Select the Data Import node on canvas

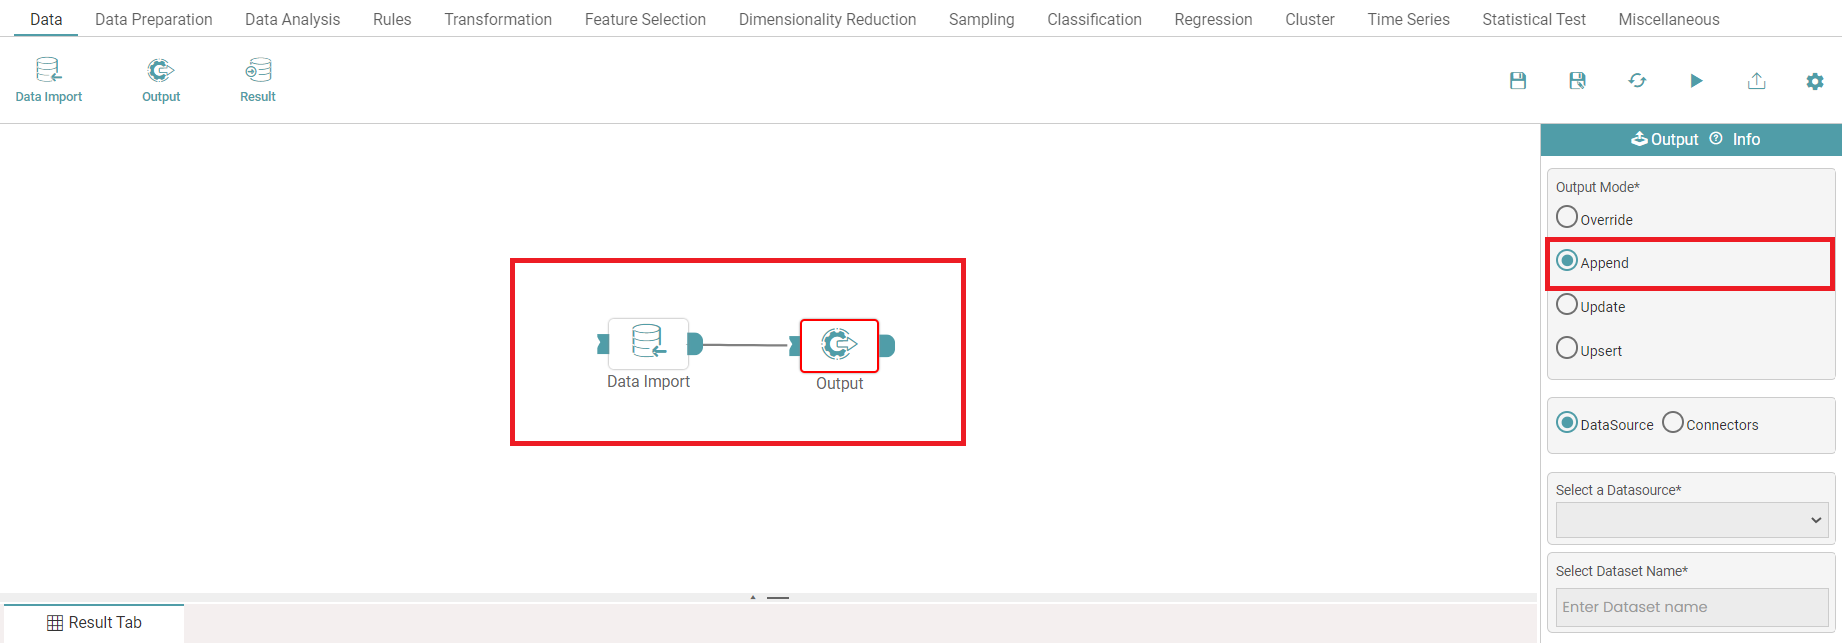(x=648, y=344)
